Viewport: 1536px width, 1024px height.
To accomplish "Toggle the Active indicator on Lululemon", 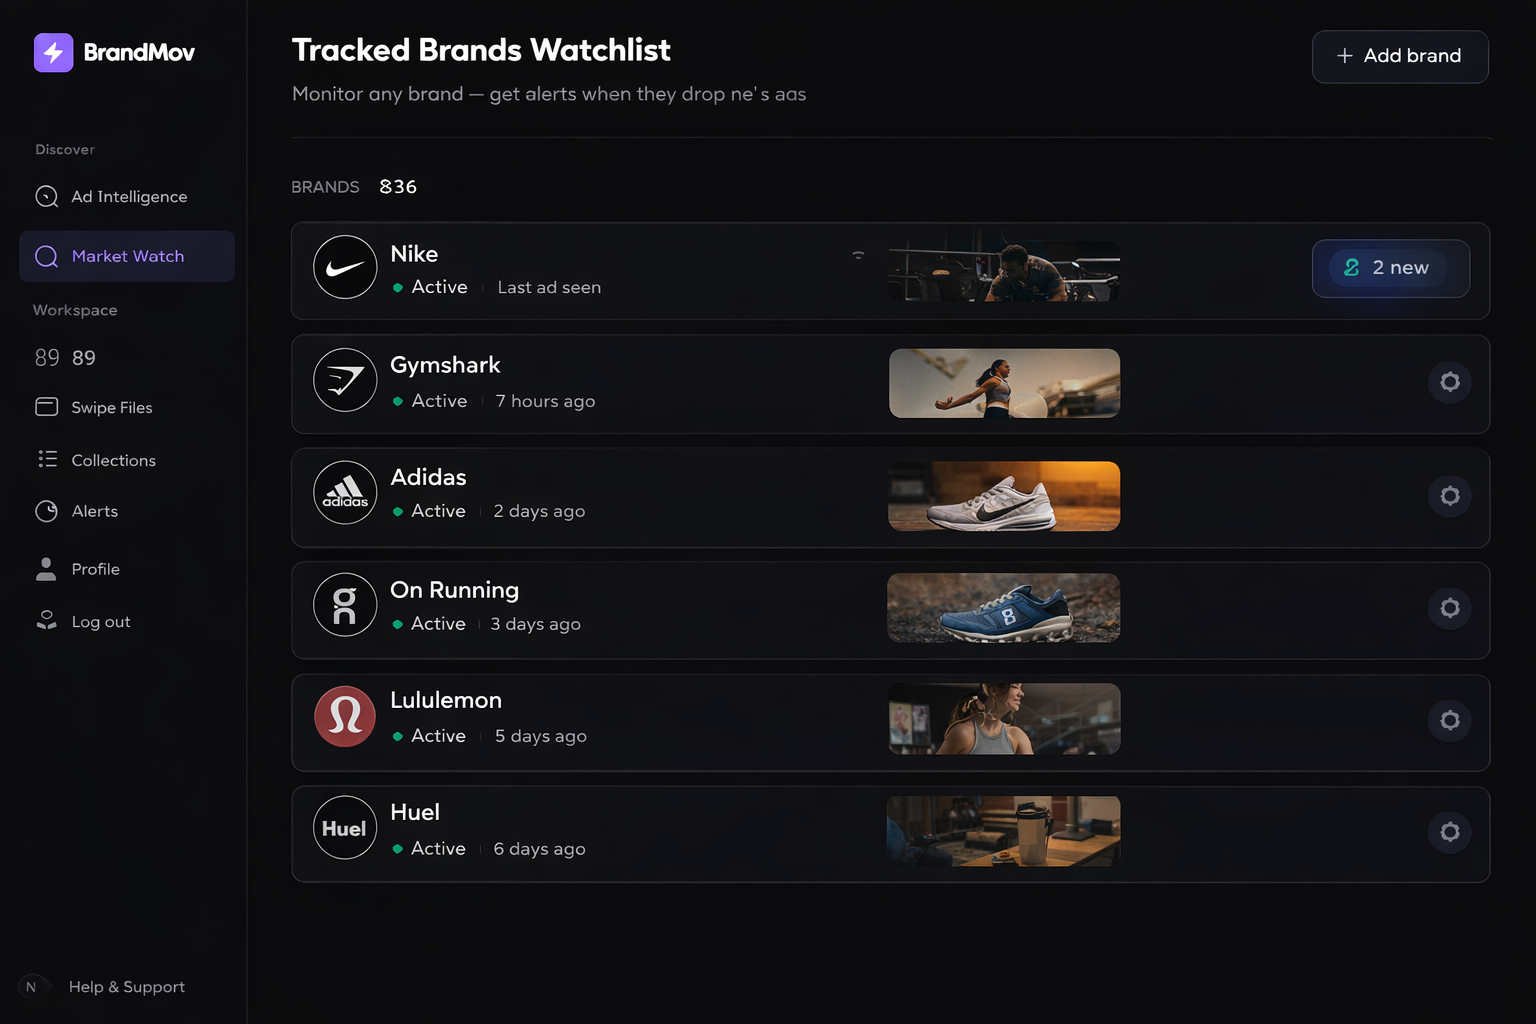I will 399,736.
